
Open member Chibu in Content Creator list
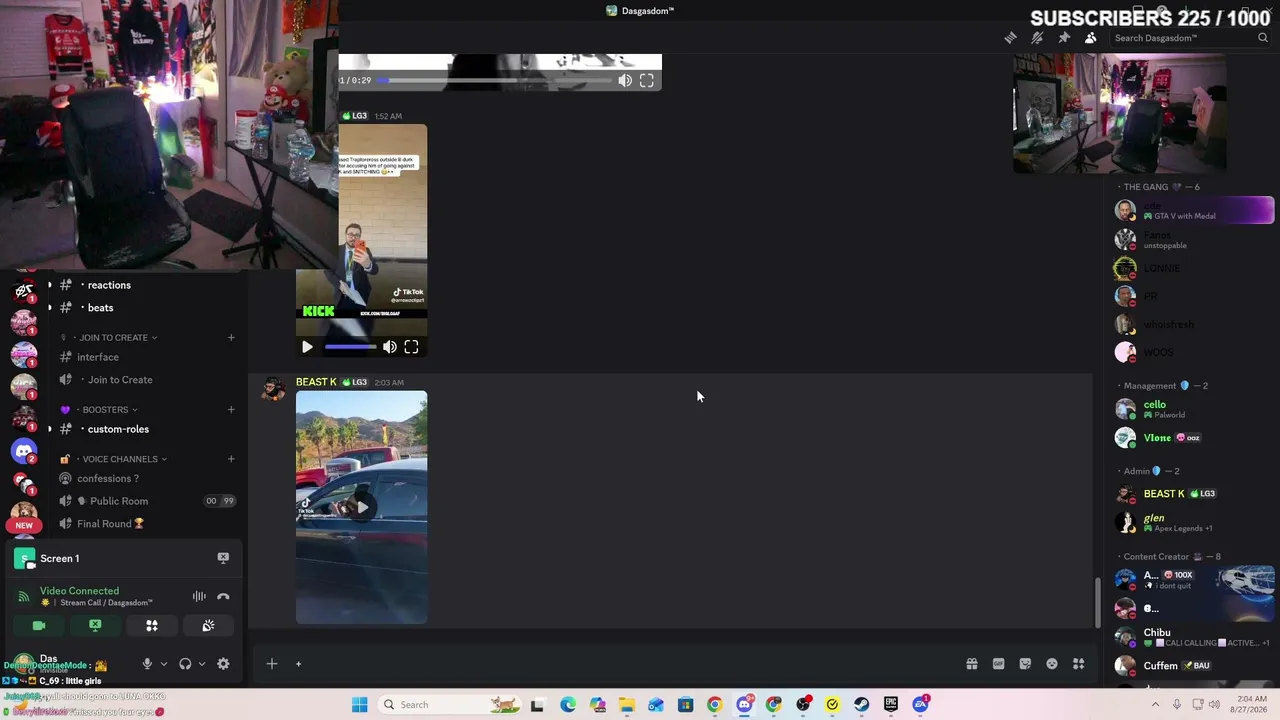point(1195,637)
